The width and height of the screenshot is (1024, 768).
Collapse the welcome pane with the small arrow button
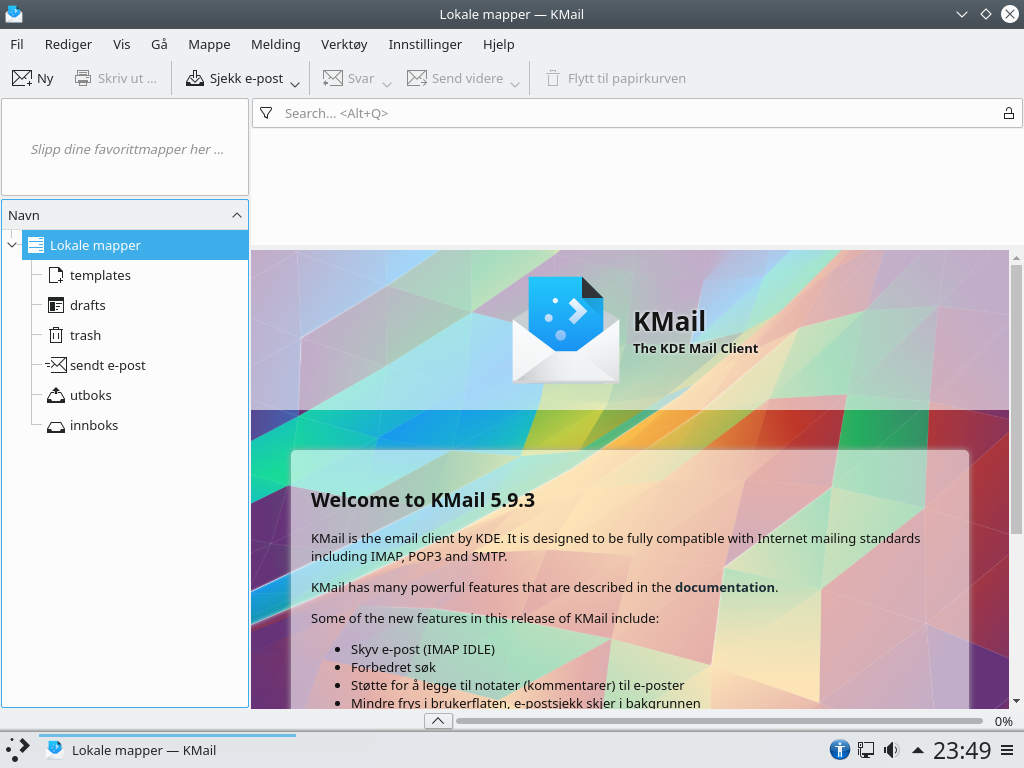pos(437,720)
